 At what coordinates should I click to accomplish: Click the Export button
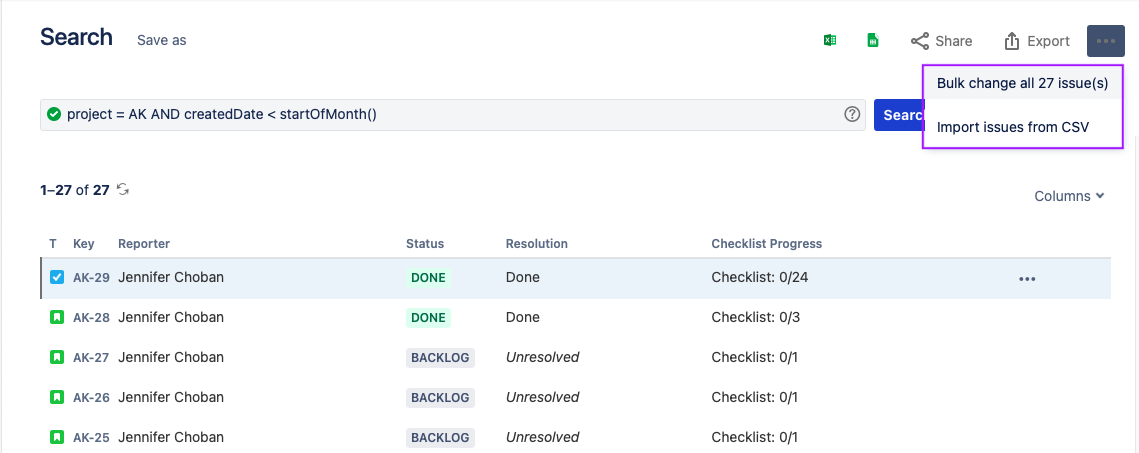click(1036, 41)
